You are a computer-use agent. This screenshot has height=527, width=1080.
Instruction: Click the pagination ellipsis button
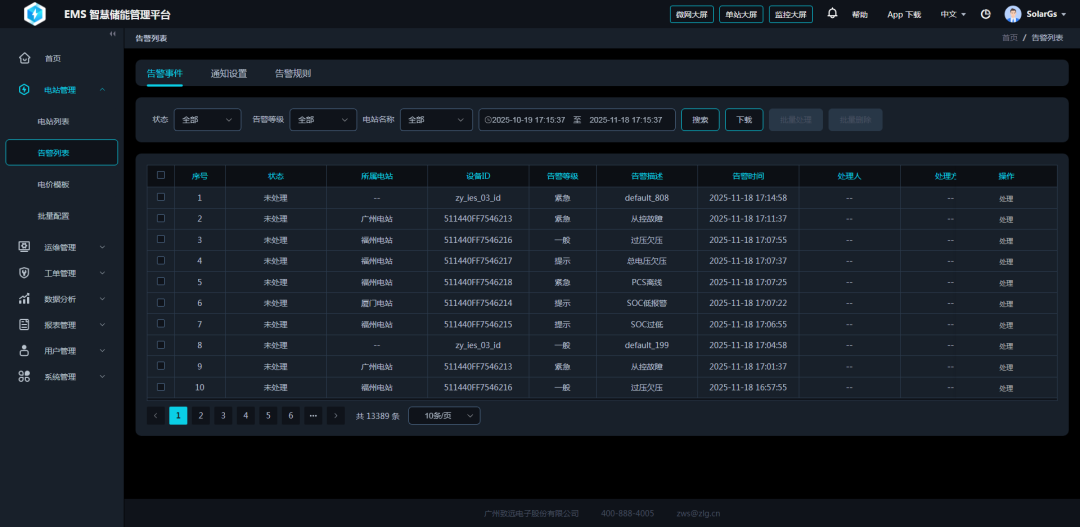313,415
